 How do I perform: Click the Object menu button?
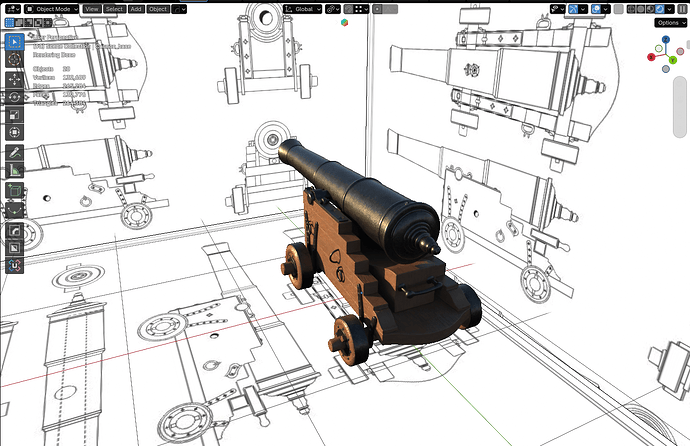(158, 9)
